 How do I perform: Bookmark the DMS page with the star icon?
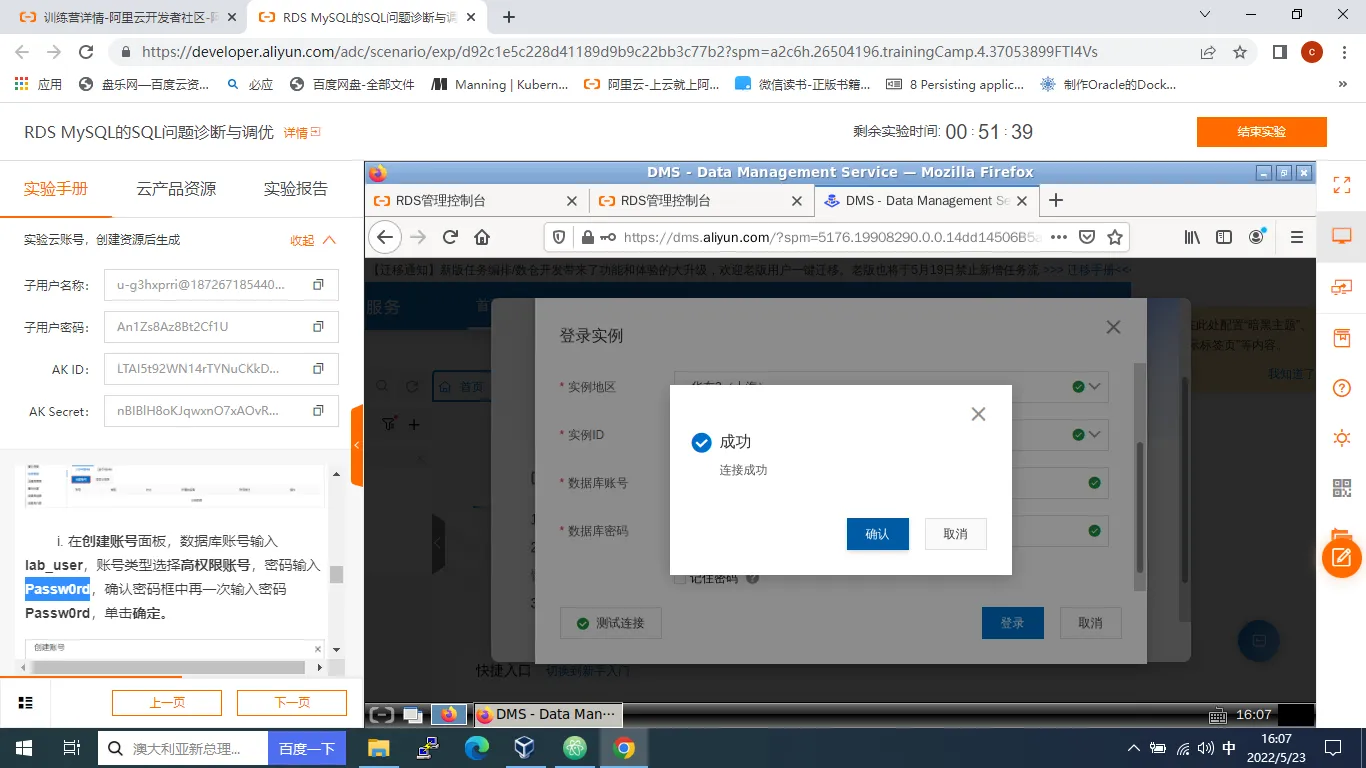[x=1115, y=237]
